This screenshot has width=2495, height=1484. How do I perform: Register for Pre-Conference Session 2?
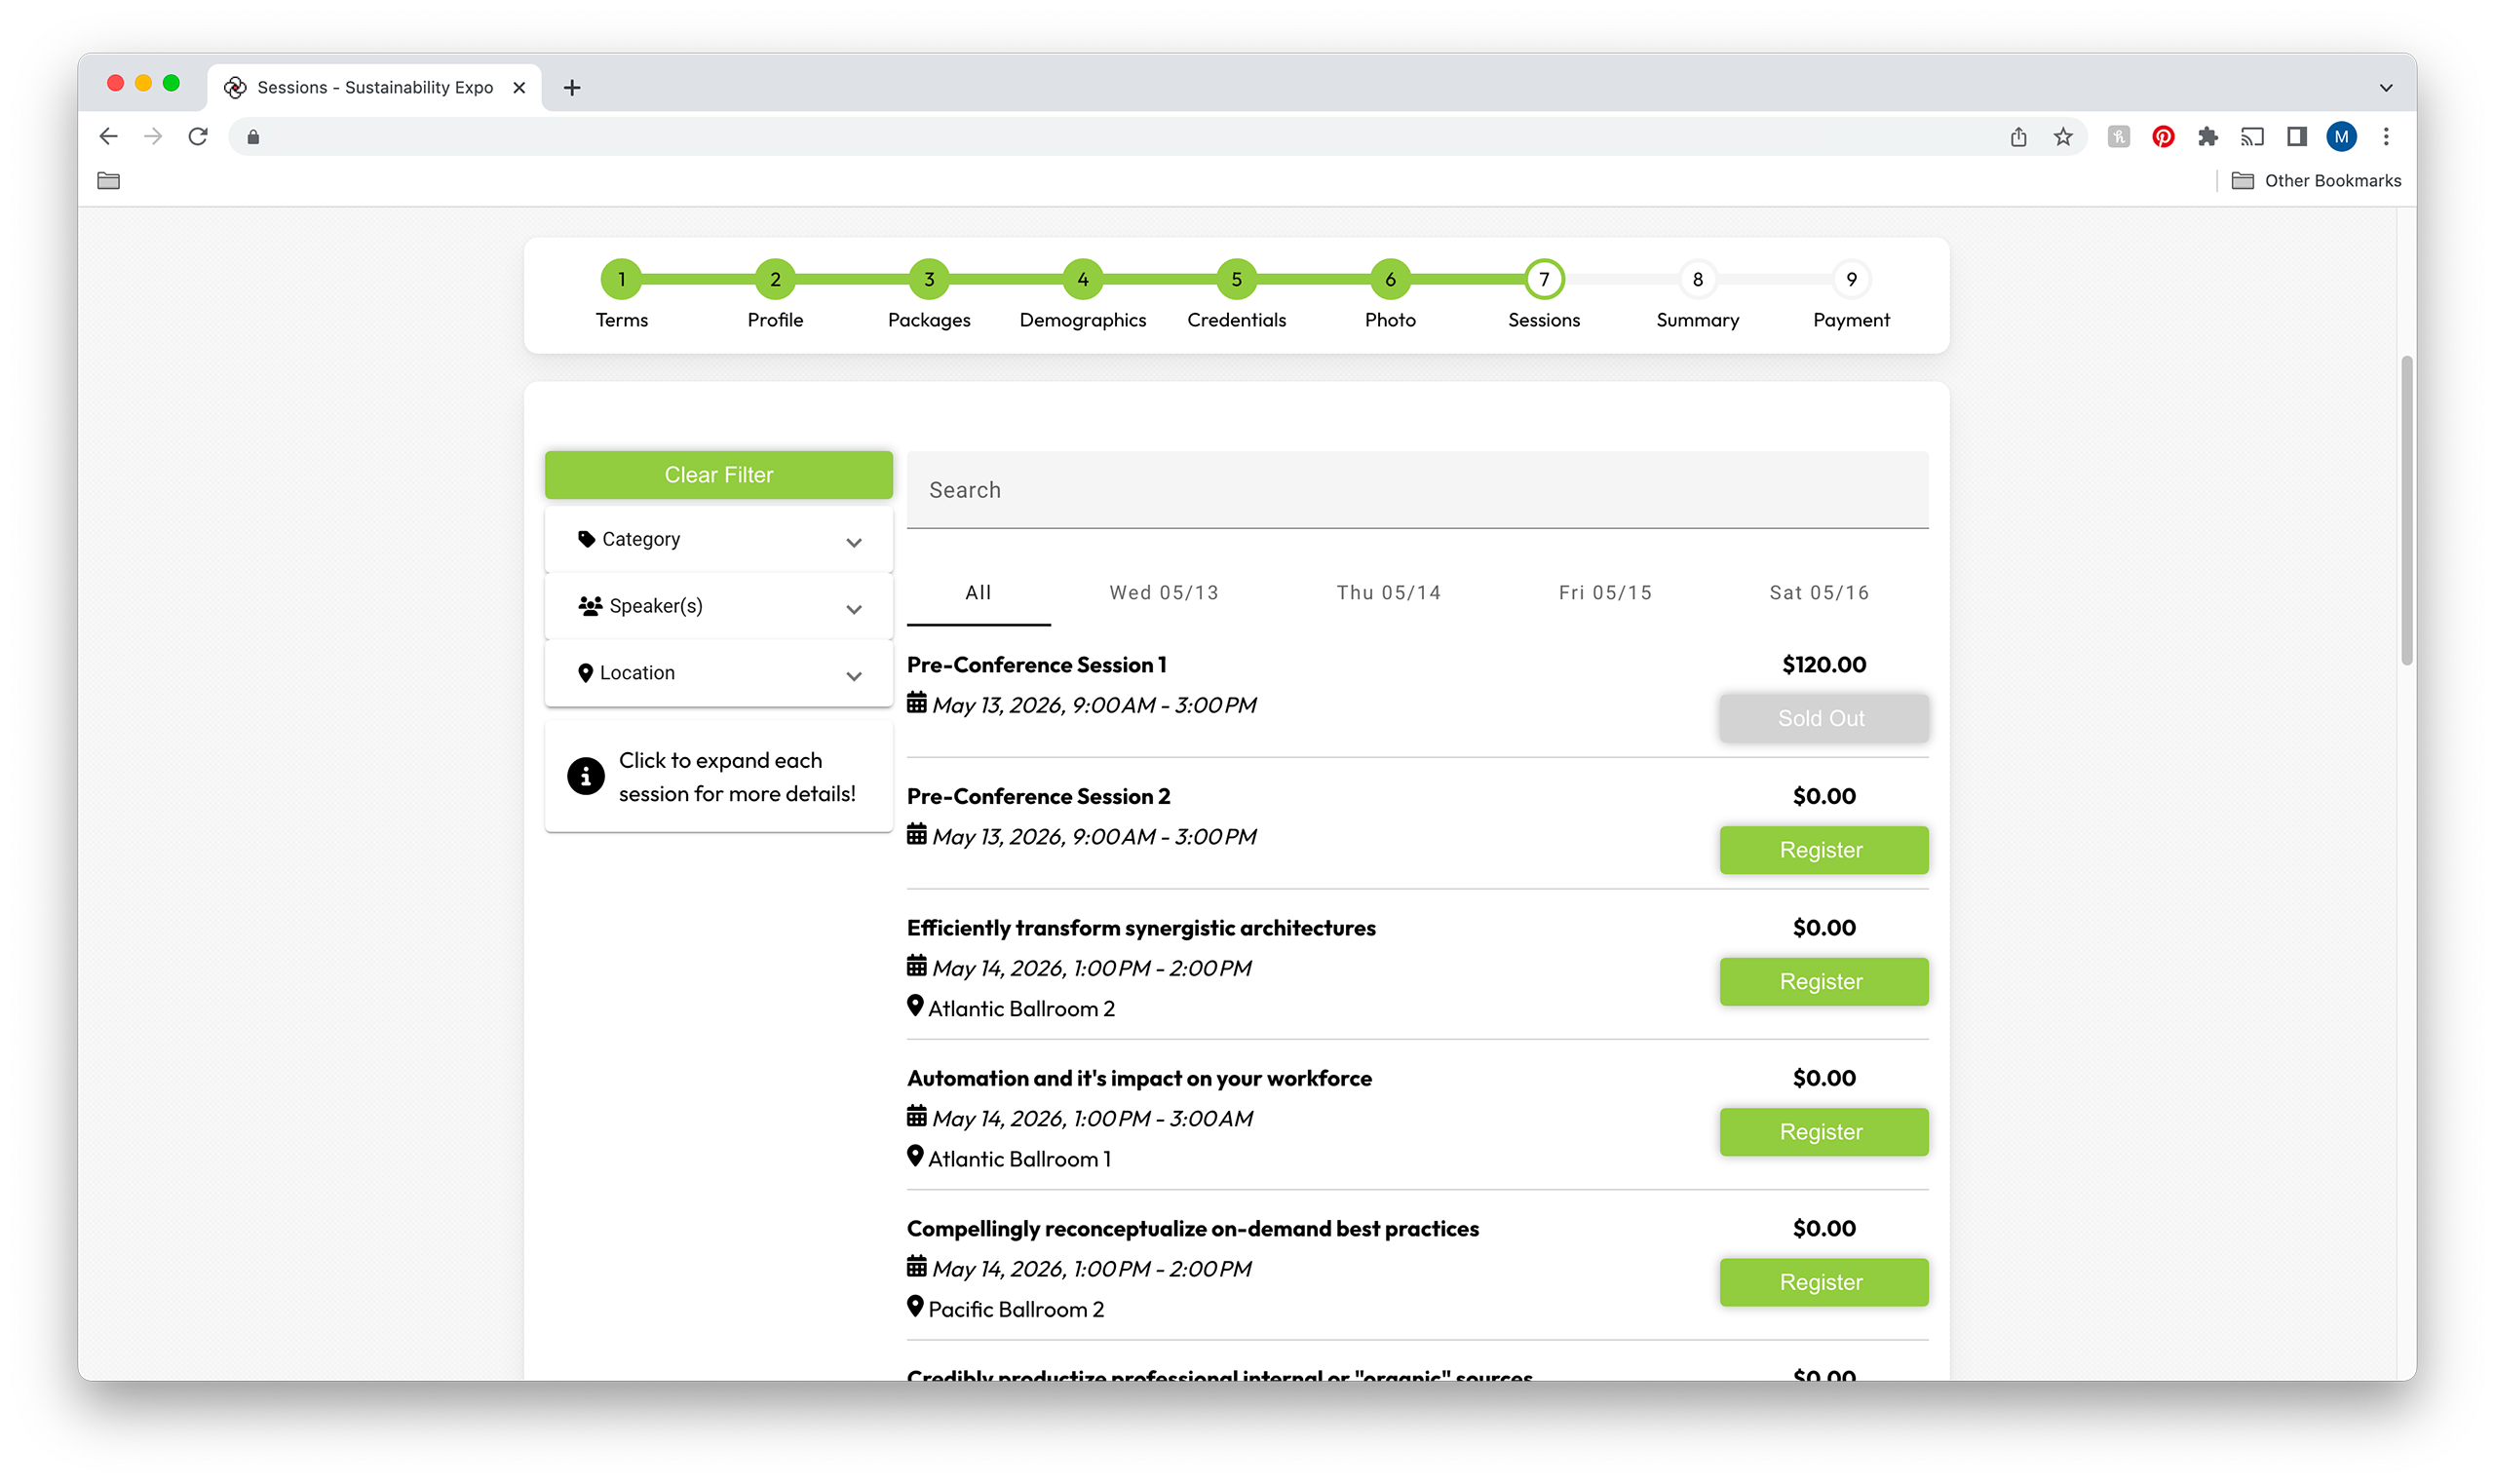(1822, 850)
